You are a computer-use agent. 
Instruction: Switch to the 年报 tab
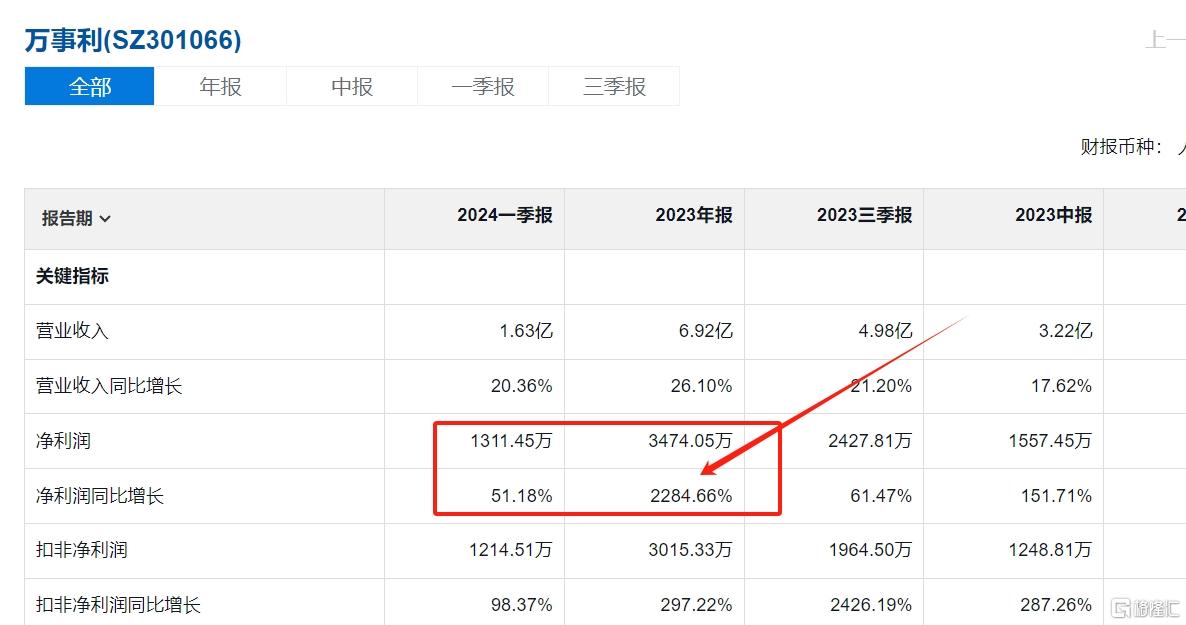click(x=220, y=86)
